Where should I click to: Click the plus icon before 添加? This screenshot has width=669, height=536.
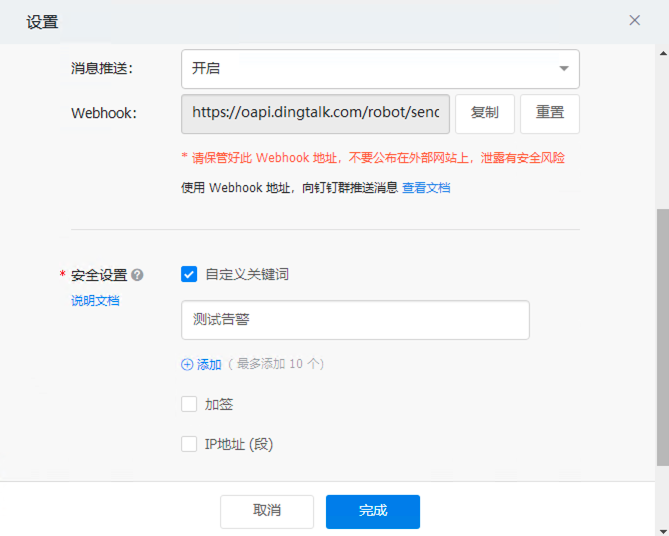[187, 365]
